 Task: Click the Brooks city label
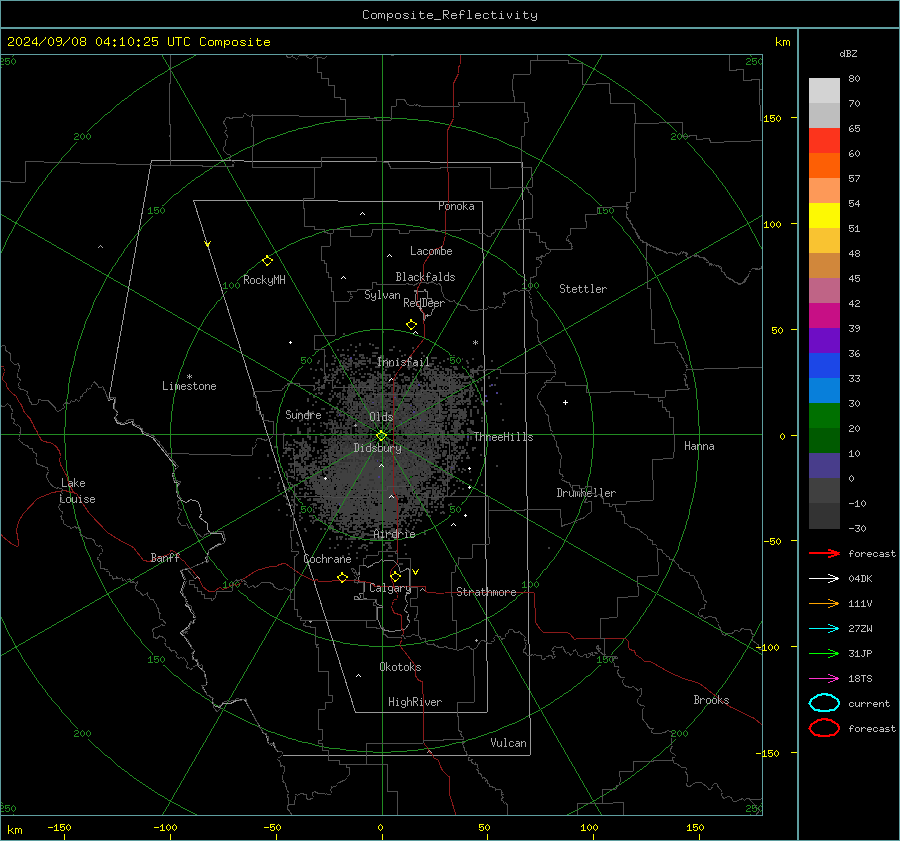tap(711, 700)
